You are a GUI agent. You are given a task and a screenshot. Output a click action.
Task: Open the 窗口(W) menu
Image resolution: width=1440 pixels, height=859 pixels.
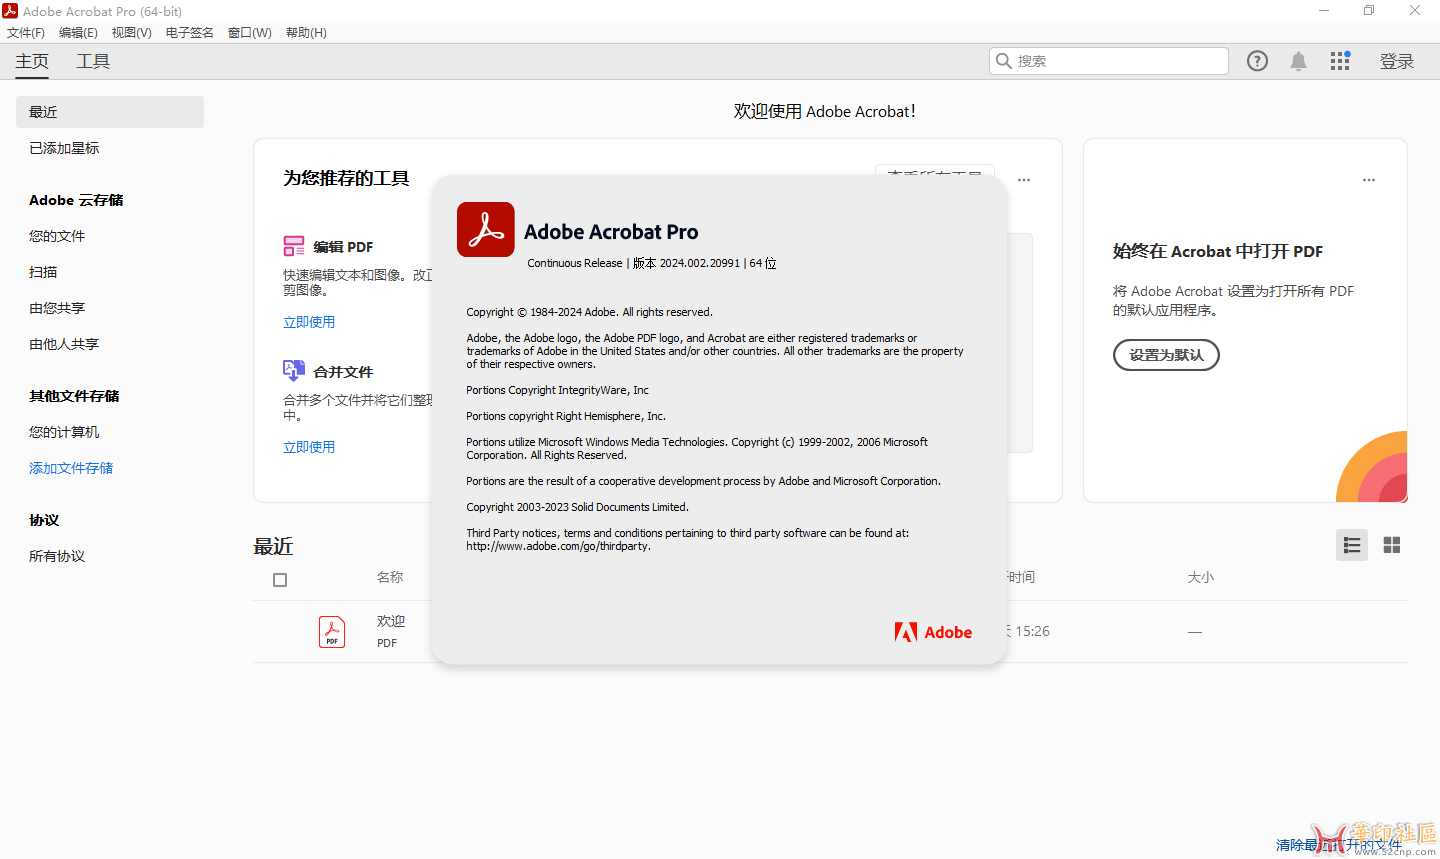pyautogui.click(x=250, y=33)
